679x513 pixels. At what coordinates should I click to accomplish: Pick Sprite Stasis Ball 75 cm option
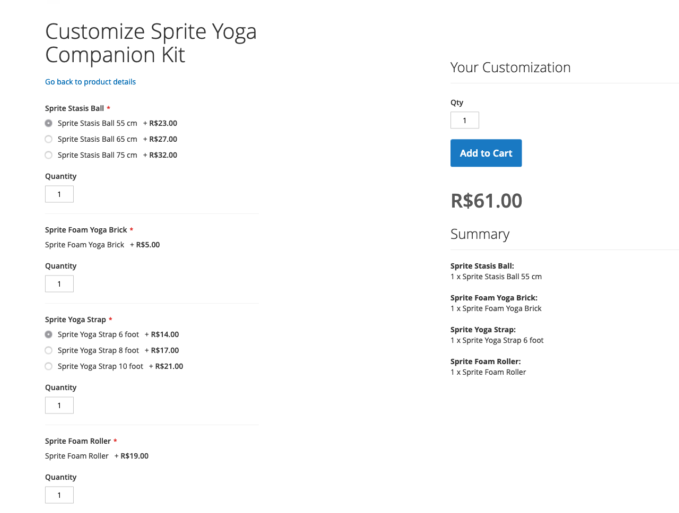(x=49, y=155)
